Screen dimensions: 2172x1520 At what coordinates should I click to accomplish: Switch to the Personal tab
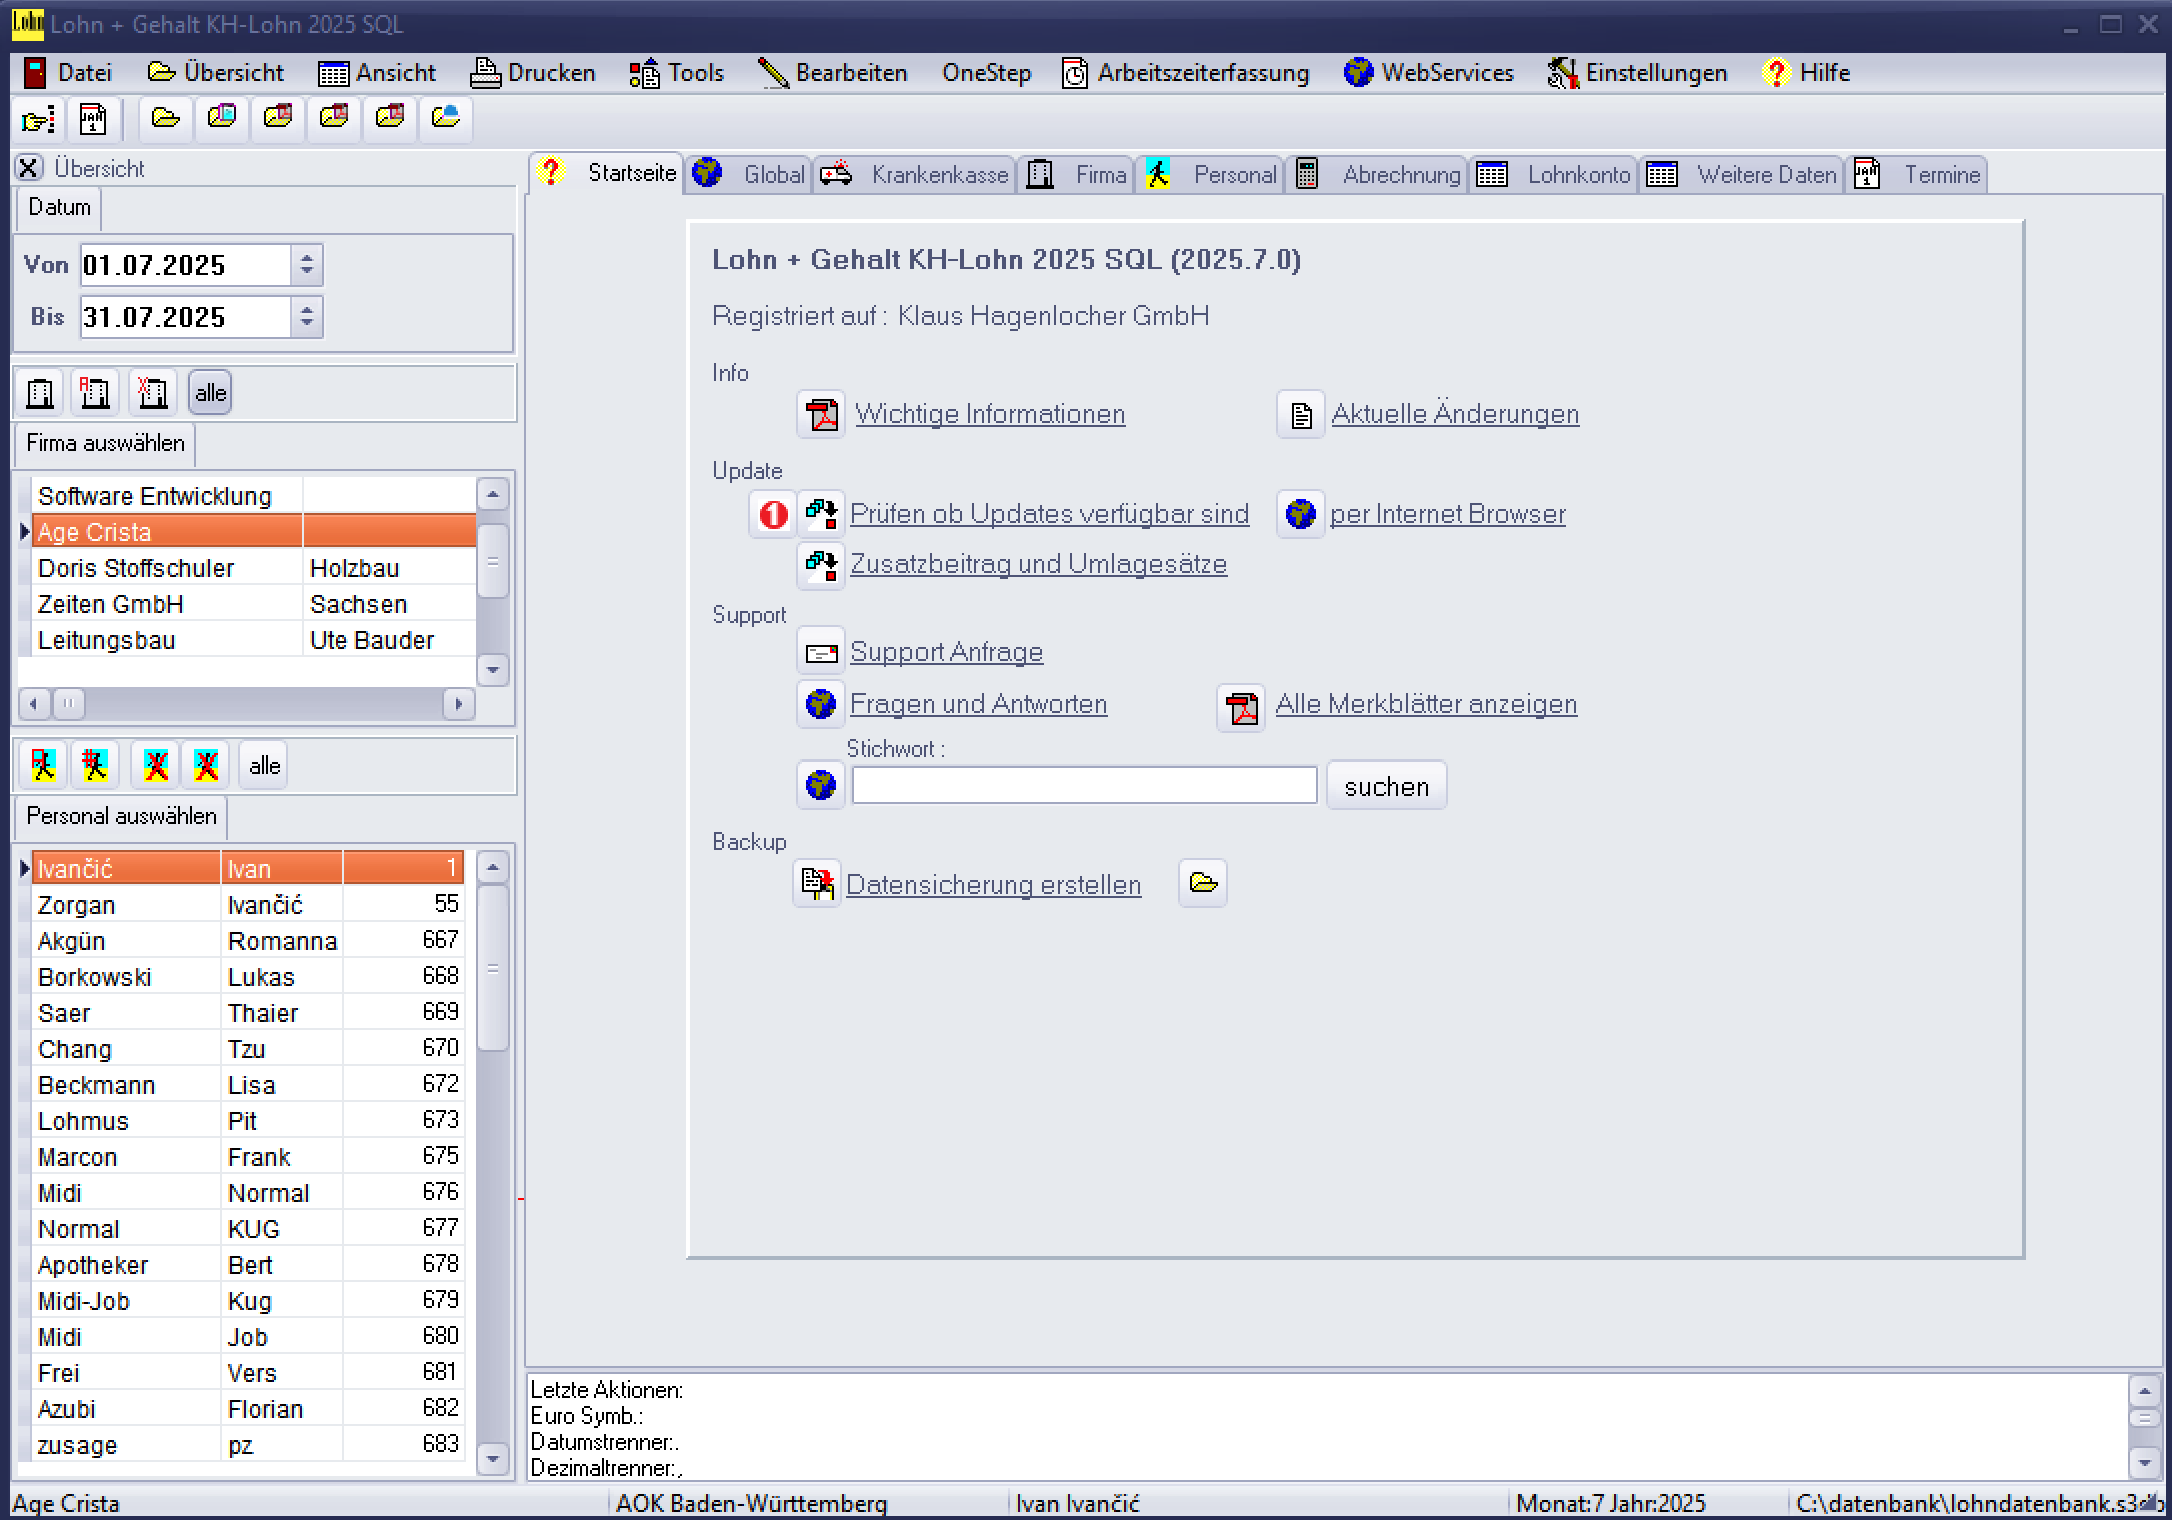point(1211,175)
